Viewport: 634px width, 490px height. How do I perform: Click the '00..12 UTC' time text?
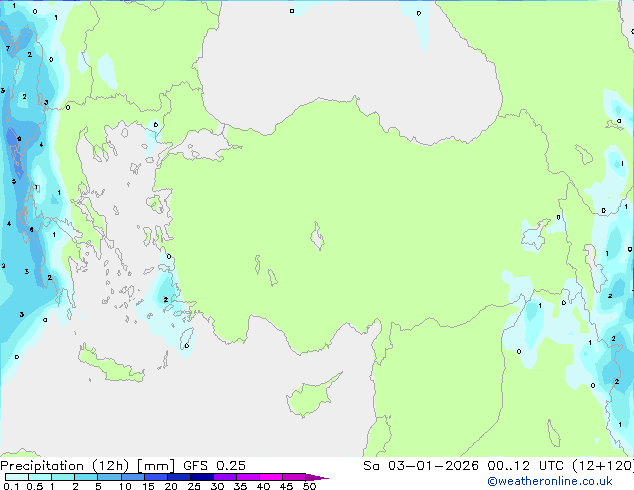tap(526, 466)
